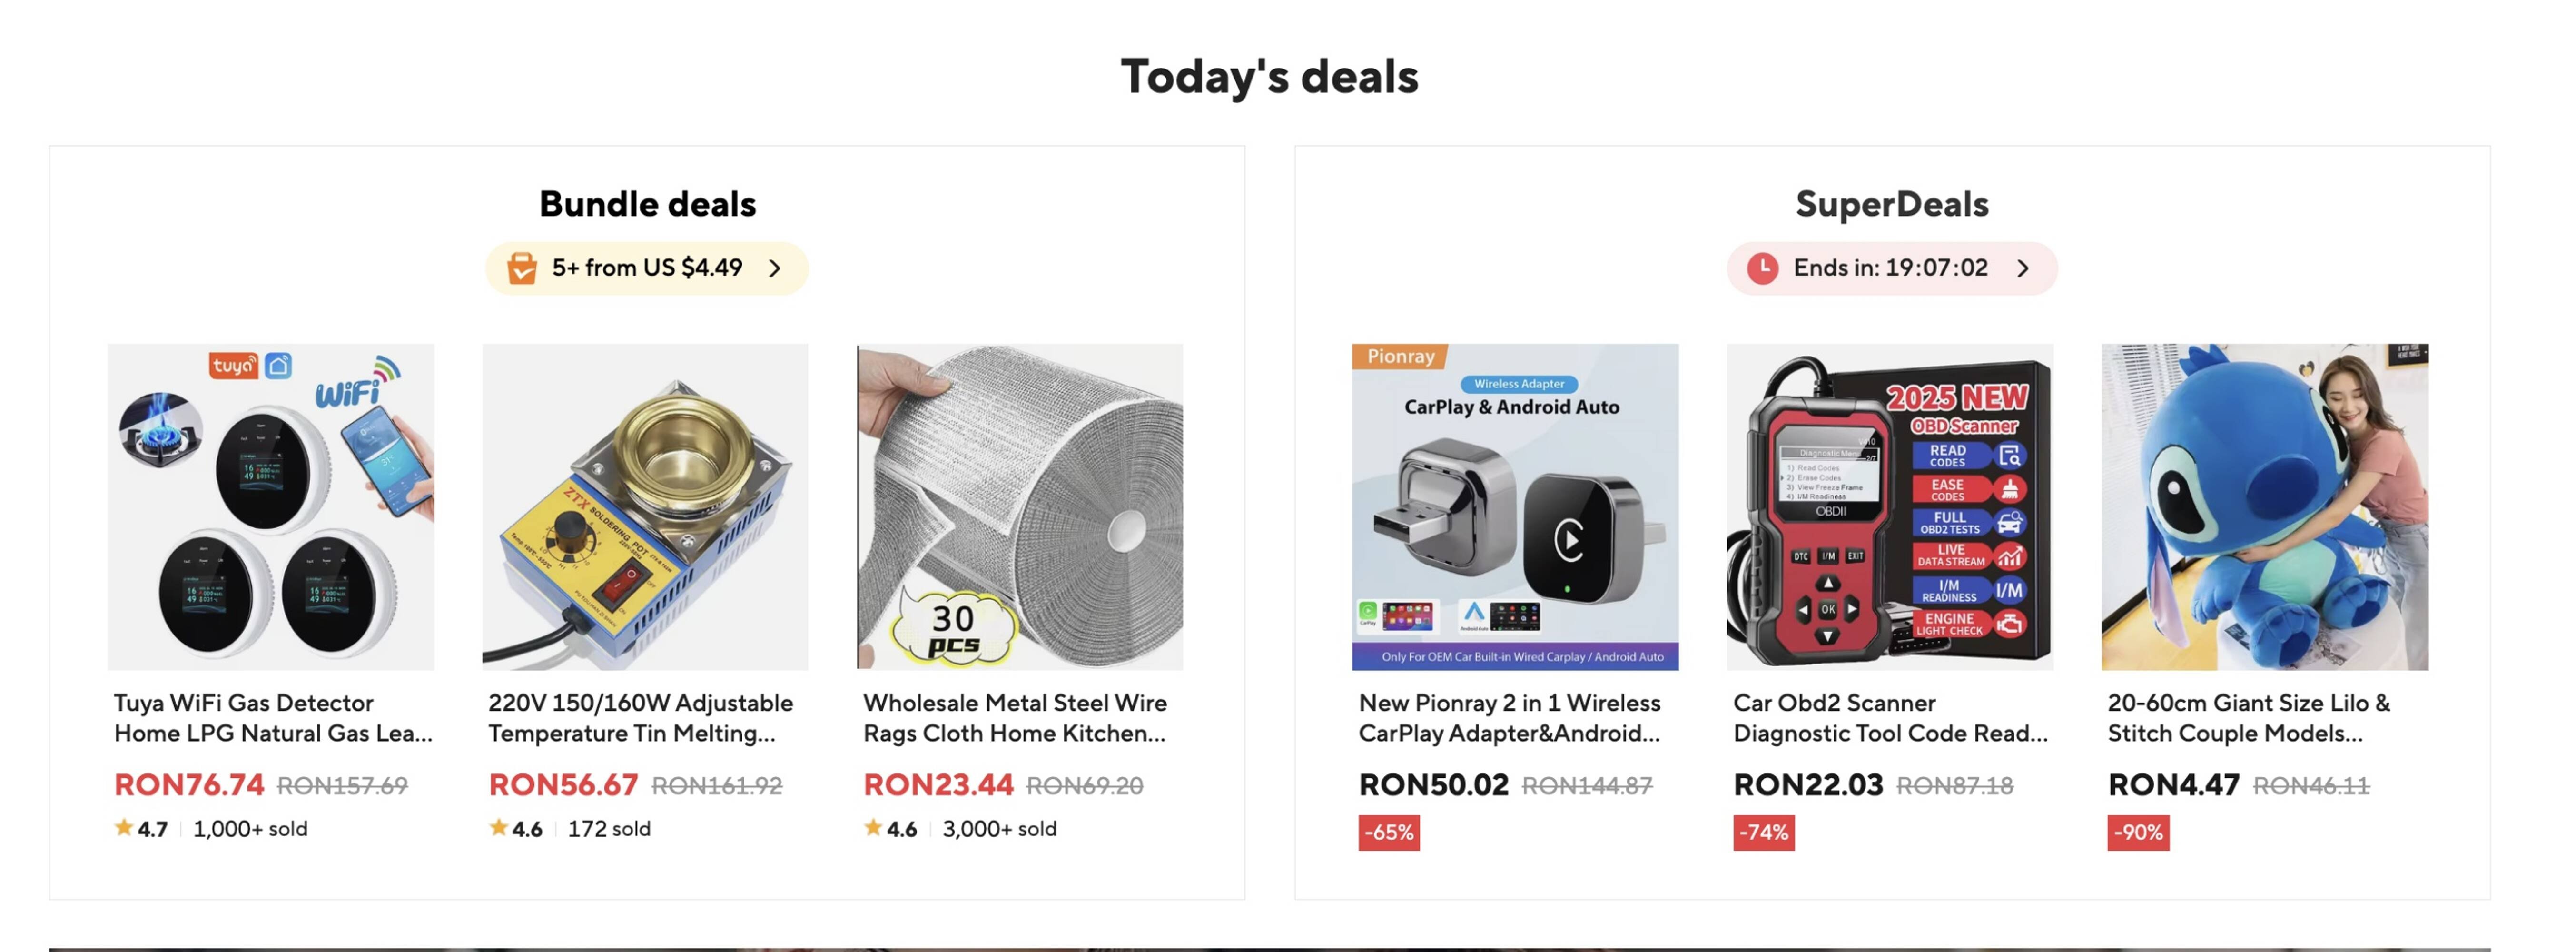
Task: Click the Wholesale Metal Steel Wire Rags title
Action: coord(1015,718)
